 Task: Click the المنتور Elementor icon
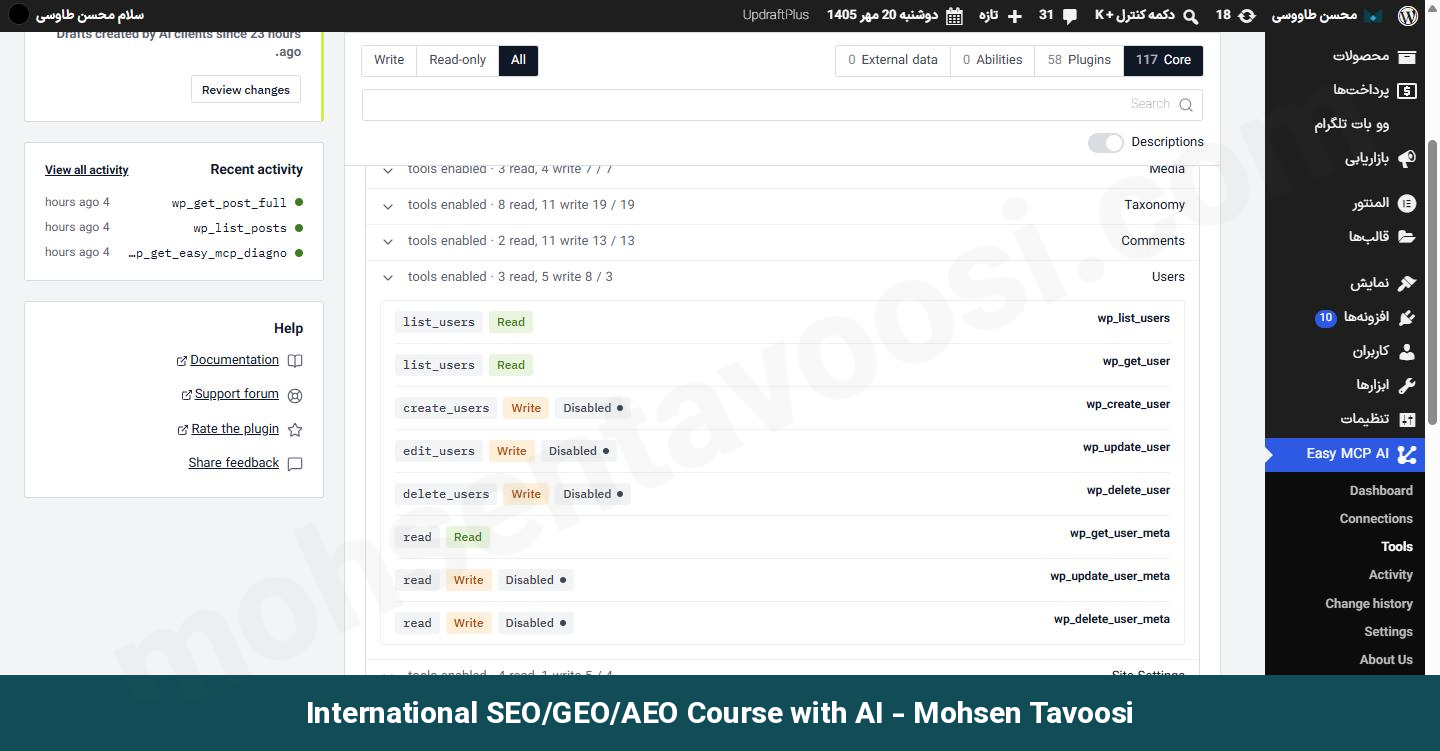(1407, 203)
